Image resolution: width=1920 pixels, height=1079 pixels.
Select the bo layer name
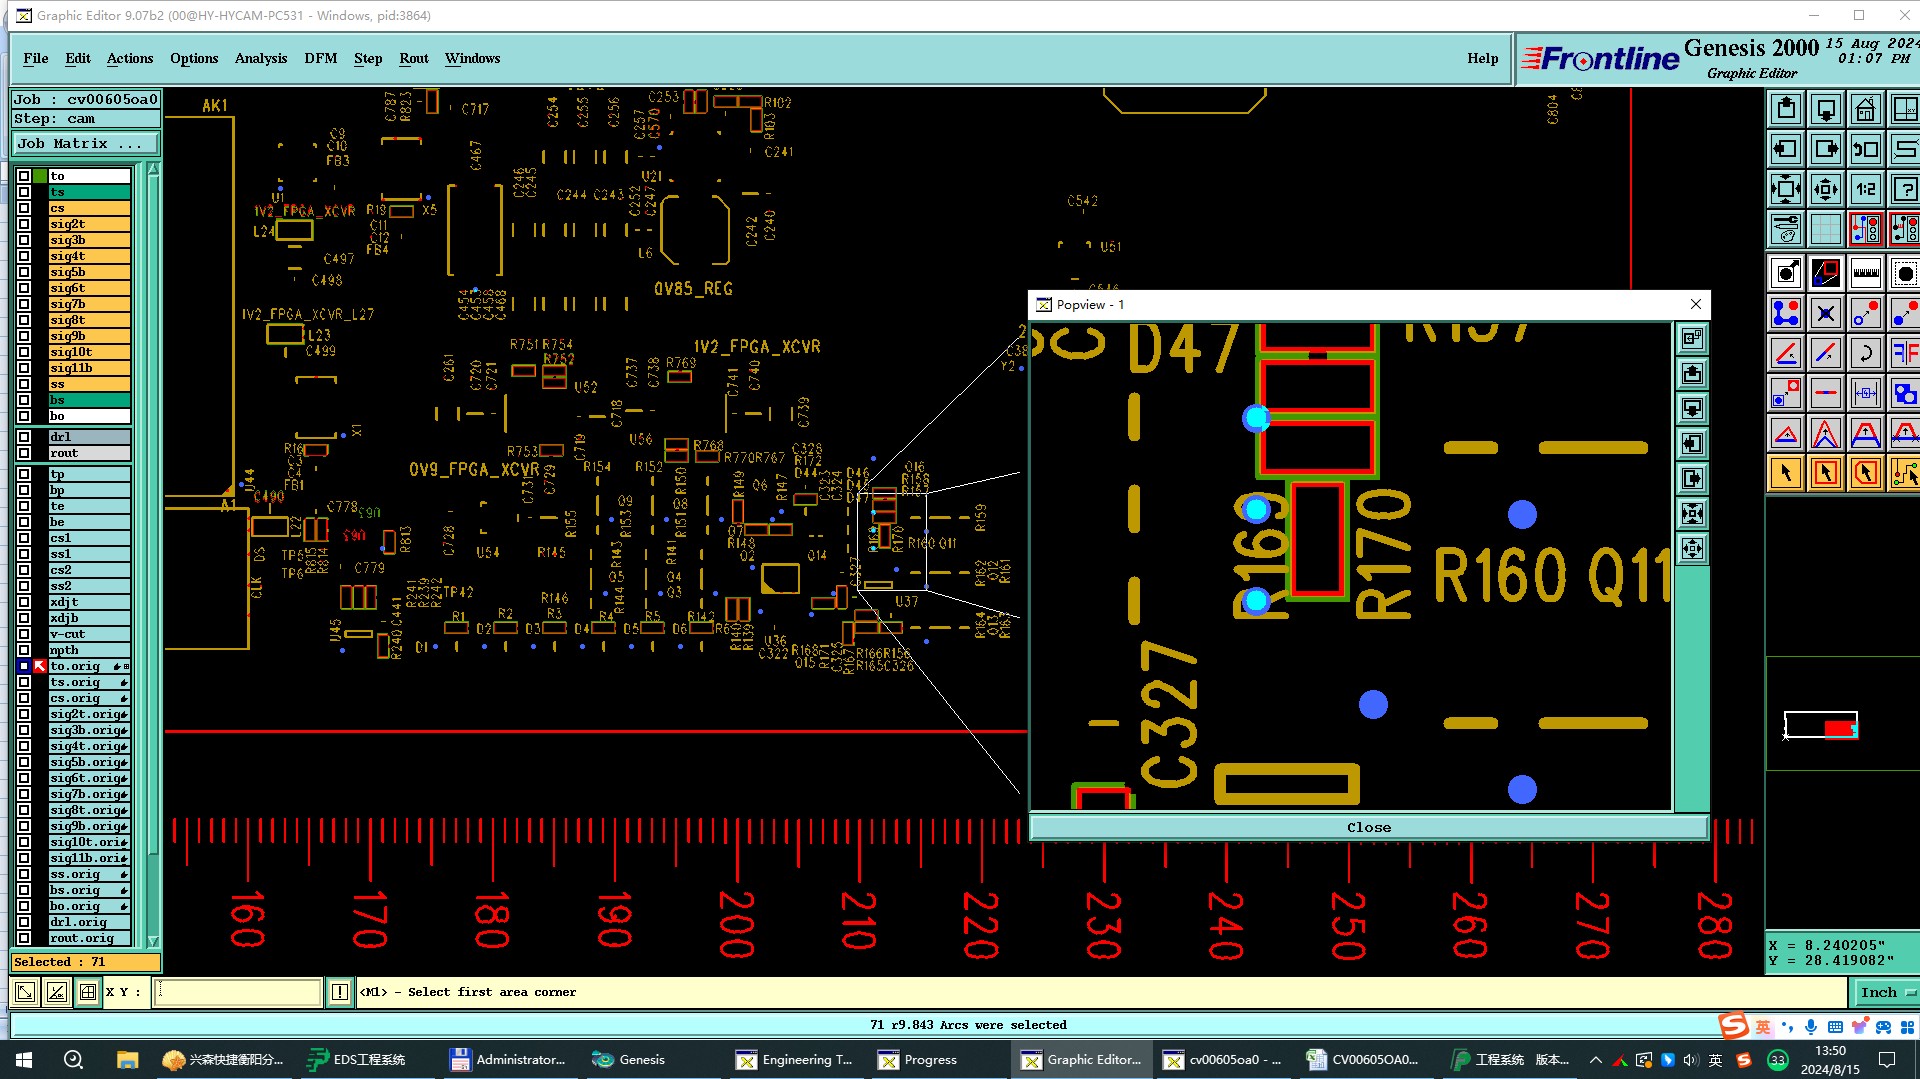tap(89, 416)
